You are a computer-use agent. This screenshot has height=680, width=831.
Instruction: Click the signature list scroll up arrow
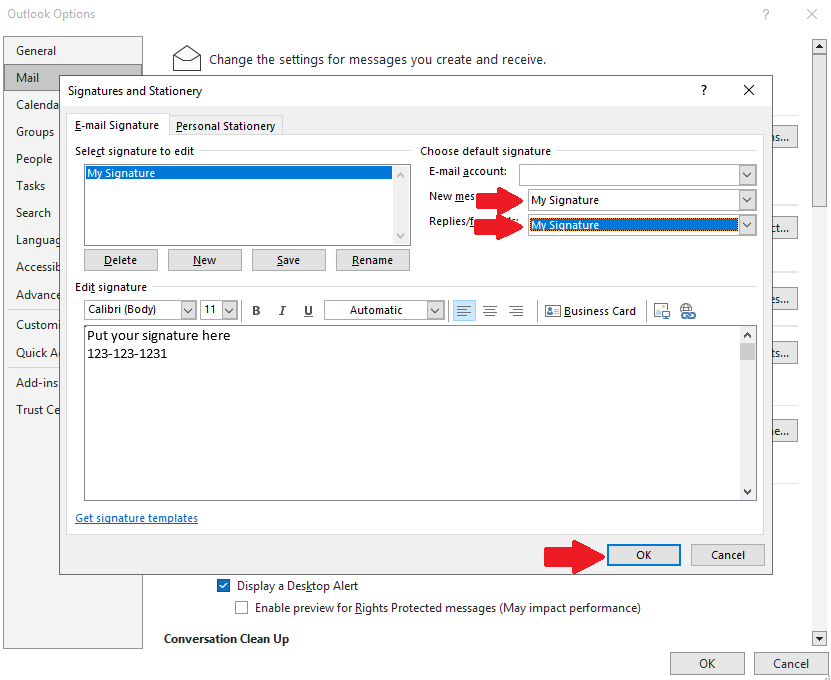[401, 174]
